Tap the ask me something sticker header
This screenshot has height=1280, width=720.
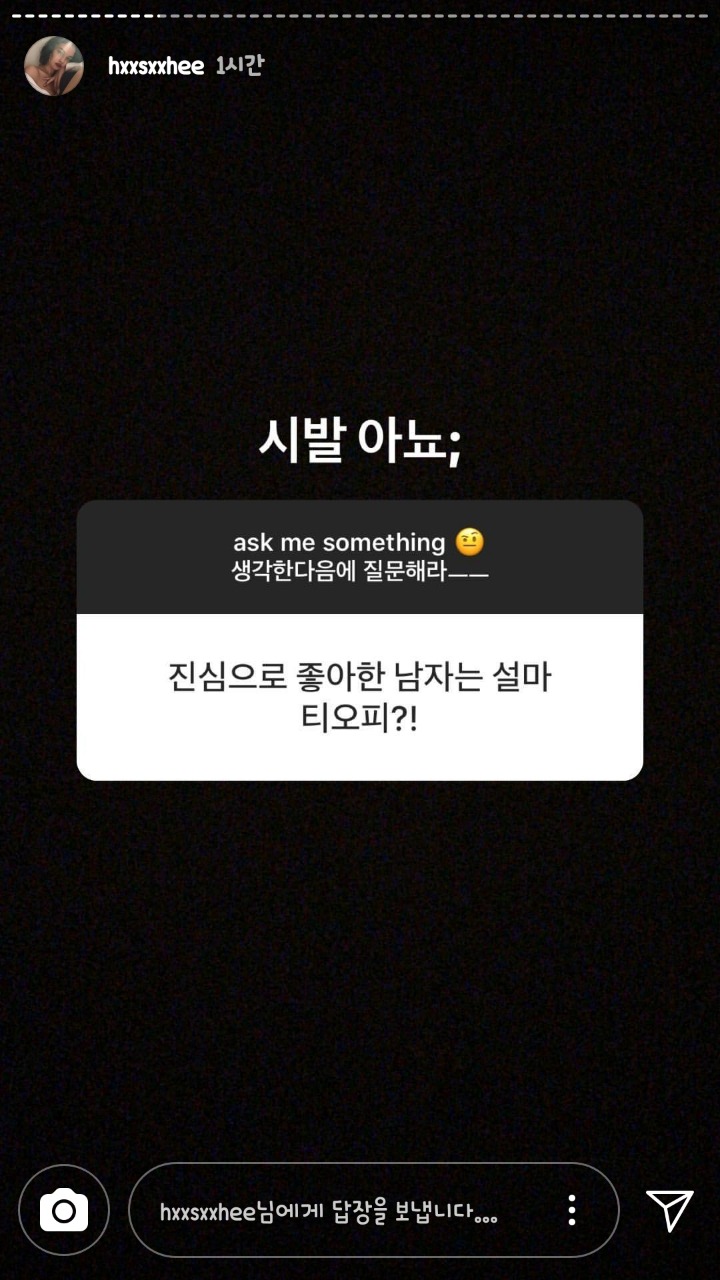(x=360, y=557)
